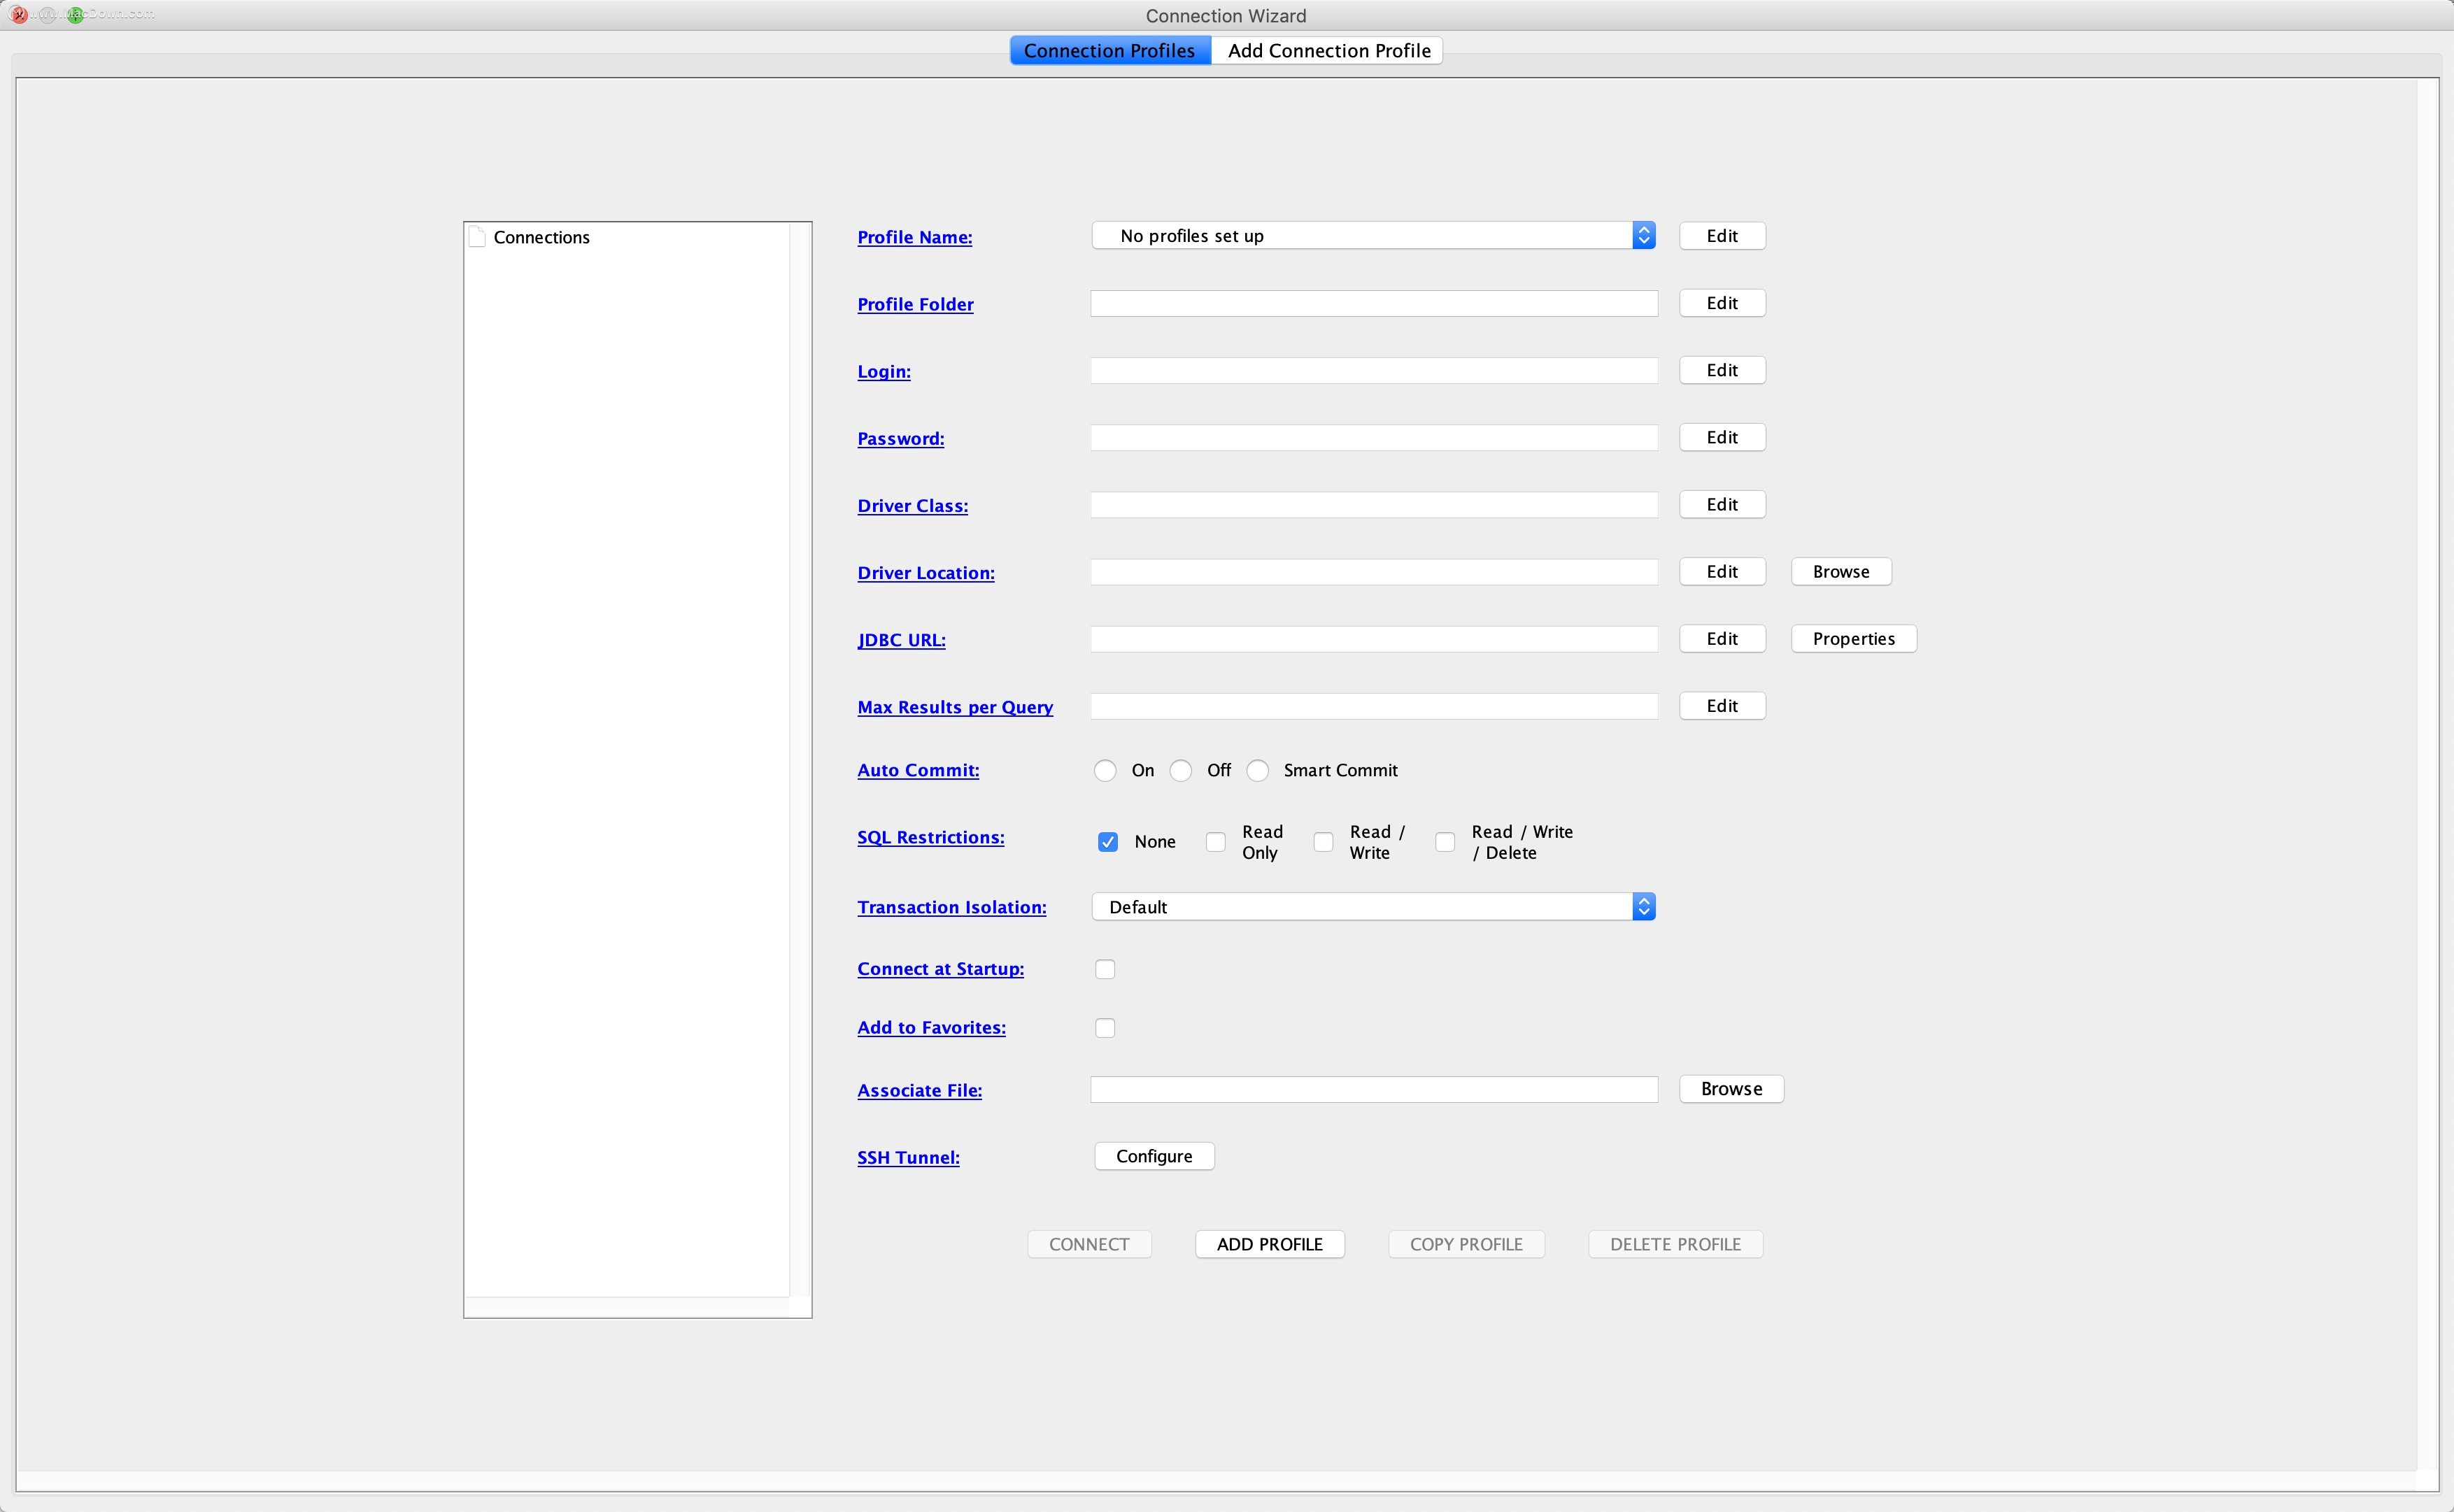
Task: Open the Auto Commit help link
Action: pyautogui.click(x=918, y=770)
